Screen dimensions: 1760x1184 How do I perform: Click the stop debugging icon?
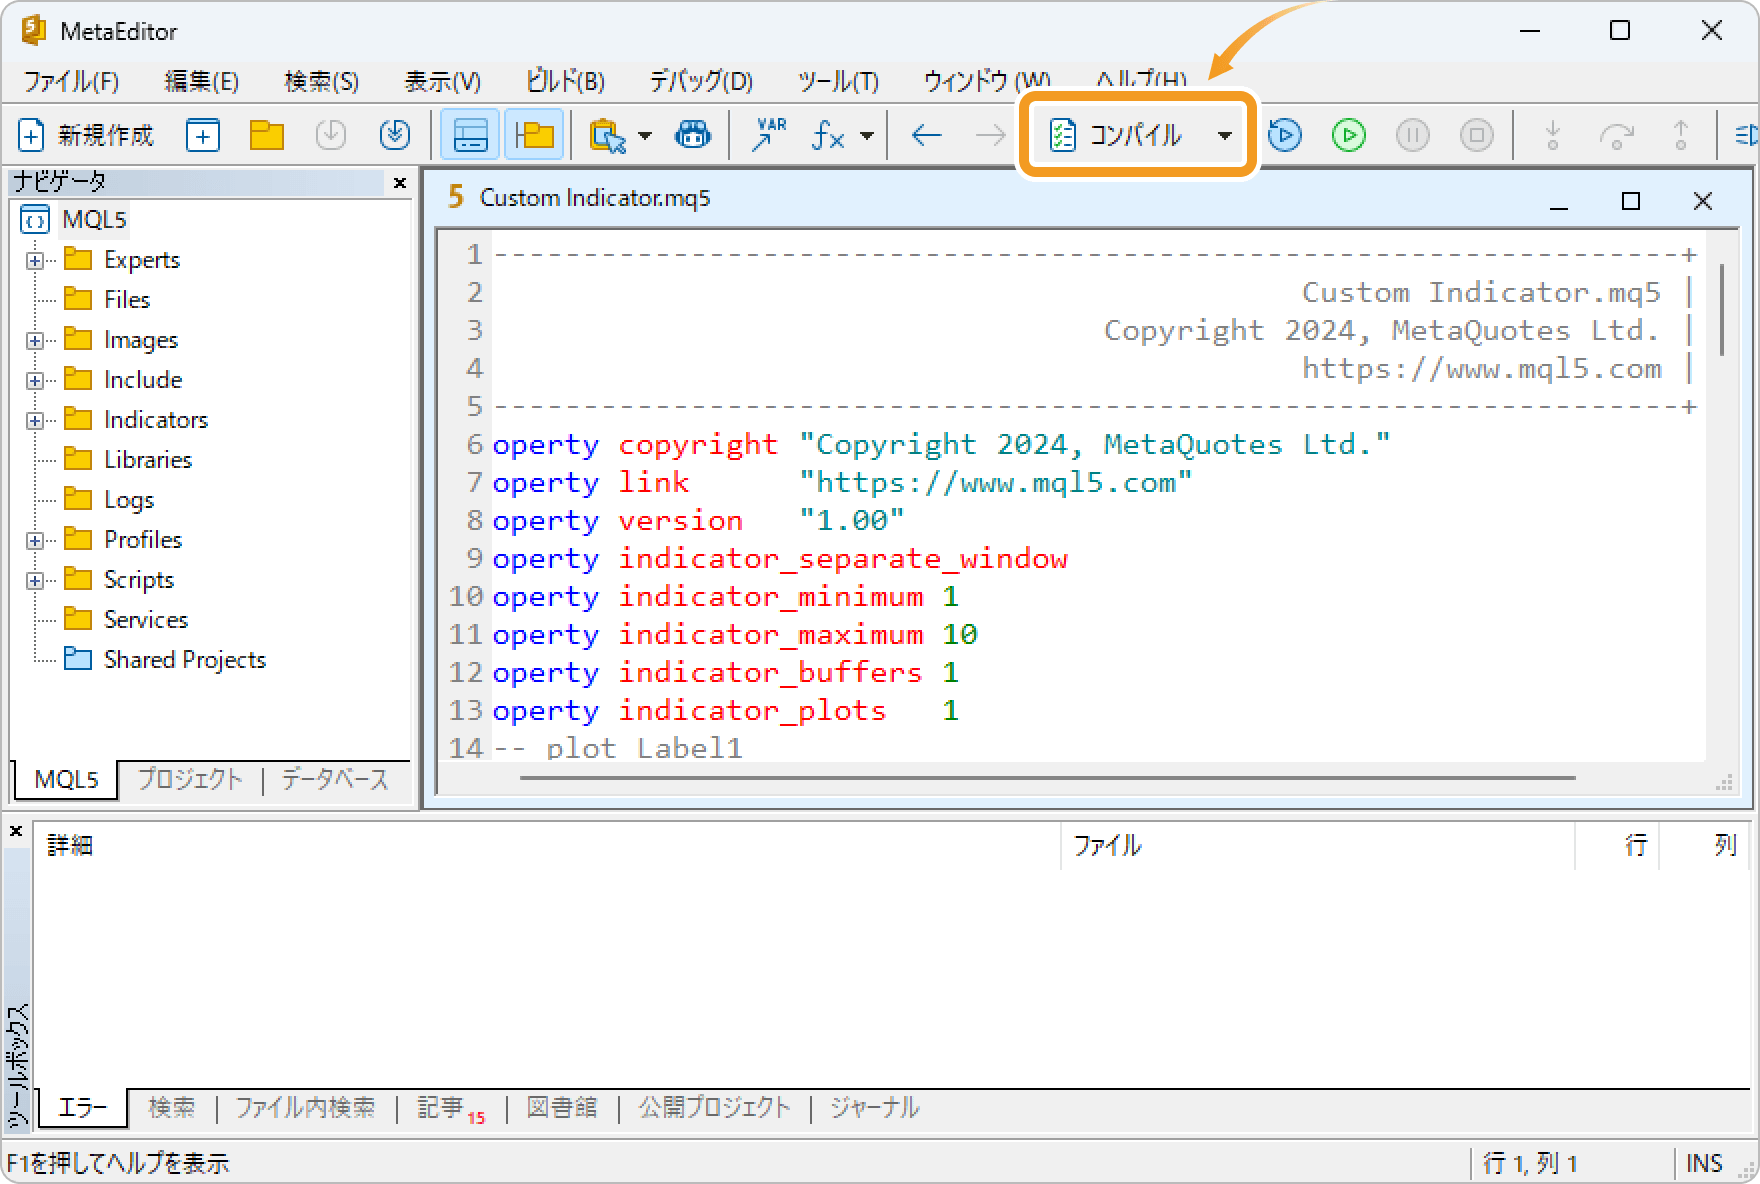(x=1477, y=135)
